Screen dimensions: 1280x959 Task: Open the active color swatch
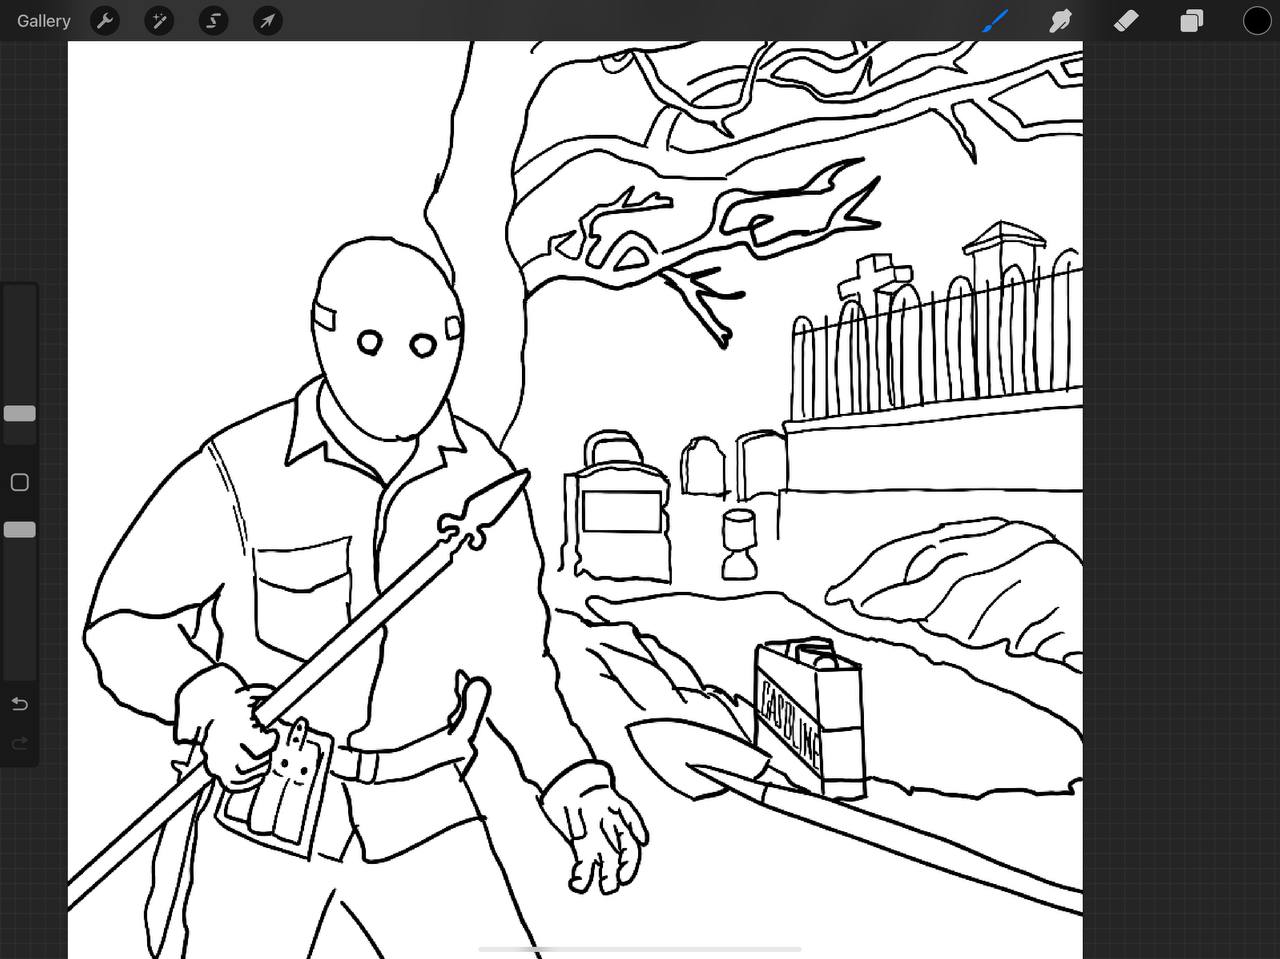1256,20
